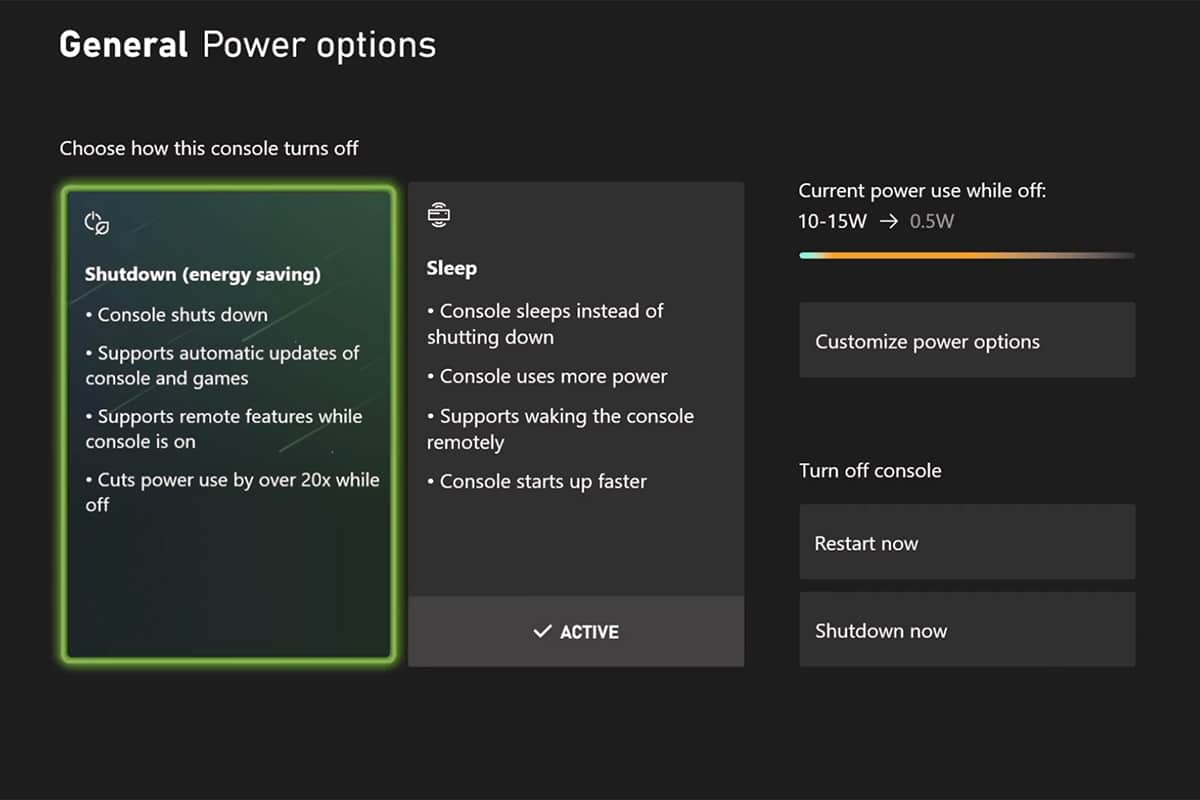Image resolution: width=1200 pixels, height=800 pixels.
Task: Click the current power use bar
Action: click(x=967, y=256)
